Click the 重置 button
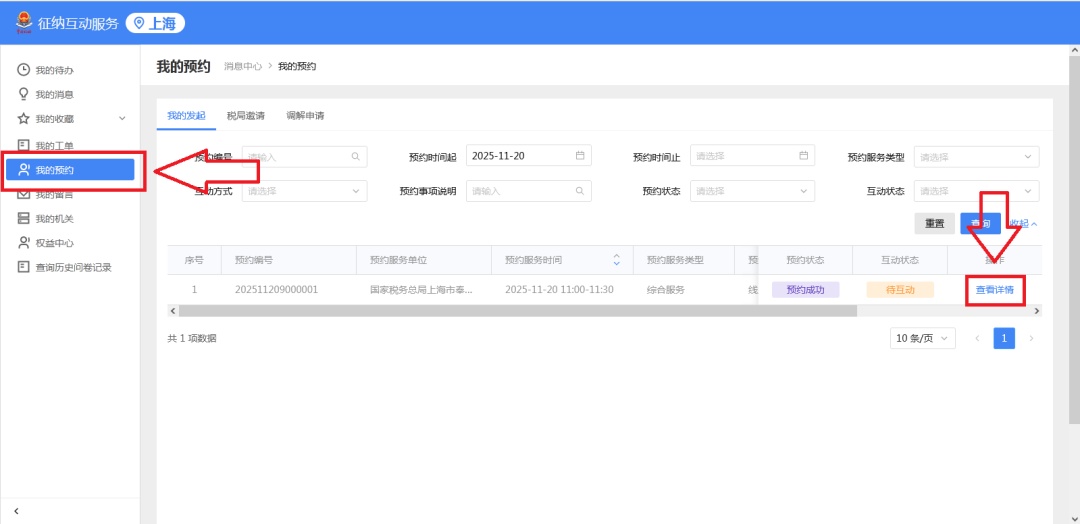This screenshot has width=1080, height=524. [934, 224]
